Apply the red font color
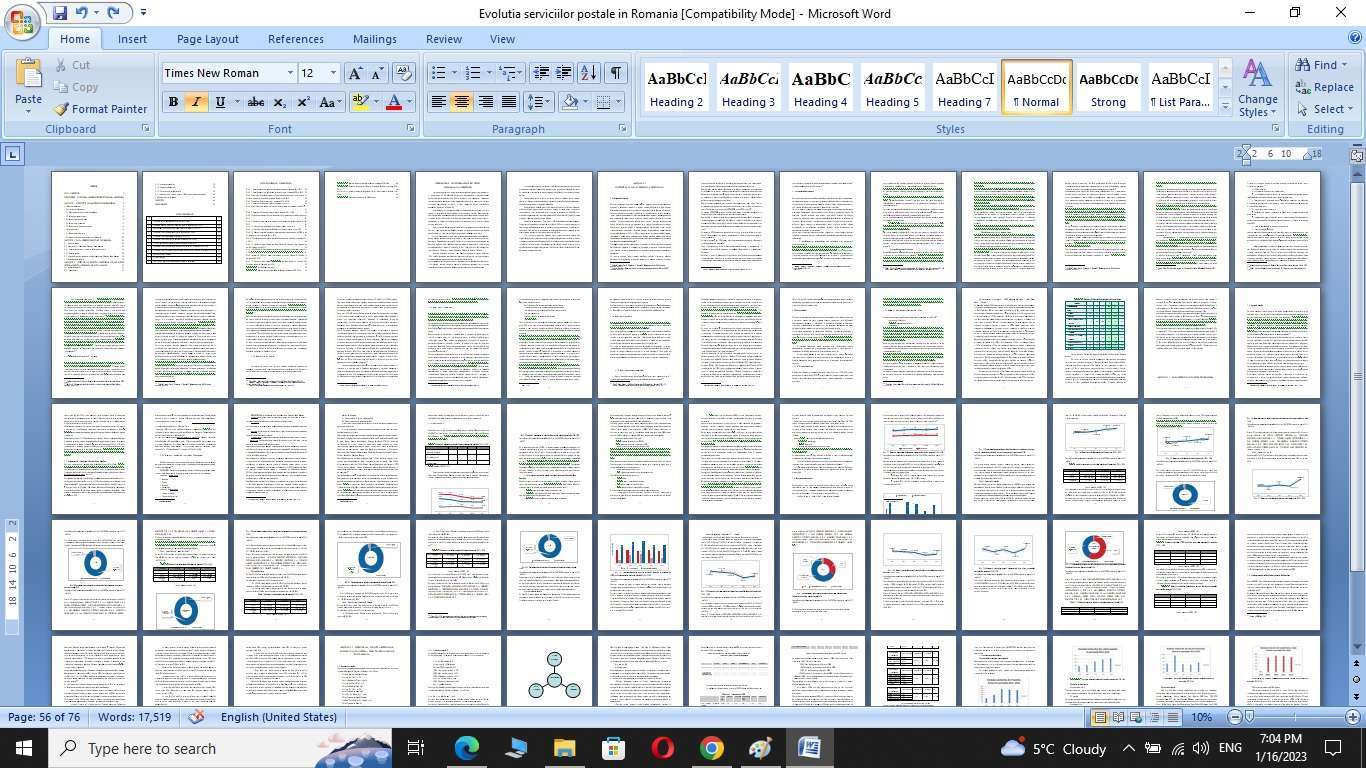This screenshot has width=1366, height=768. pos(394,102)
